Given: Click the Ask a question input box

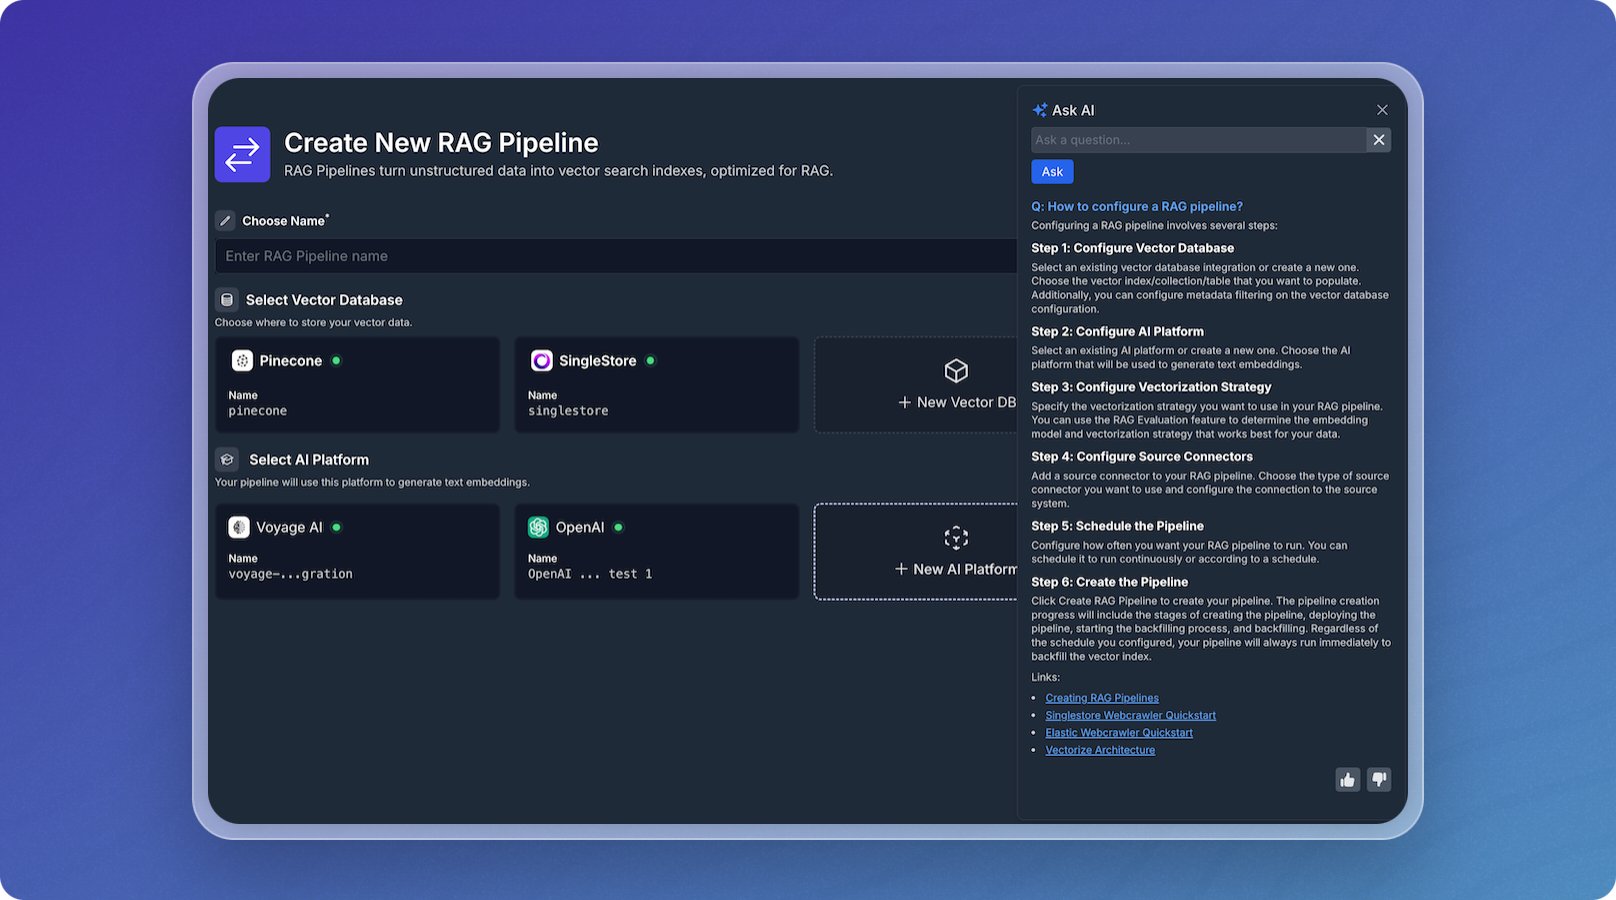Looking at the screenshot, I should [1199, 140].
